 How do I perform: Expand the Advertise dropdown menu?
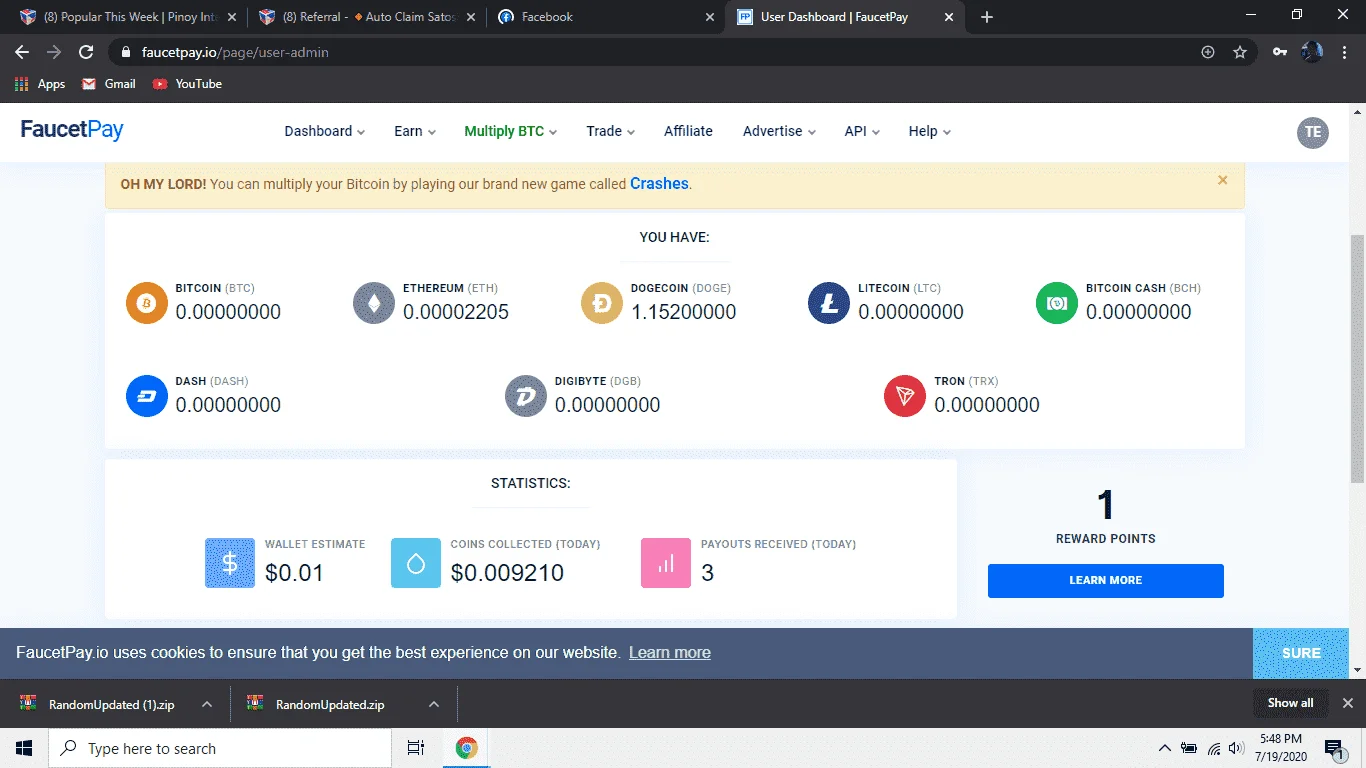click(779, 132)
